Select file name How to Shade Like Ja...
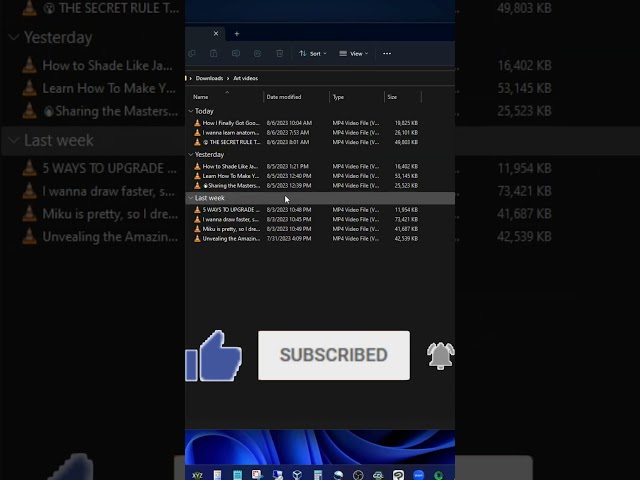Screen dimensions: 640x480 point(230,166)
